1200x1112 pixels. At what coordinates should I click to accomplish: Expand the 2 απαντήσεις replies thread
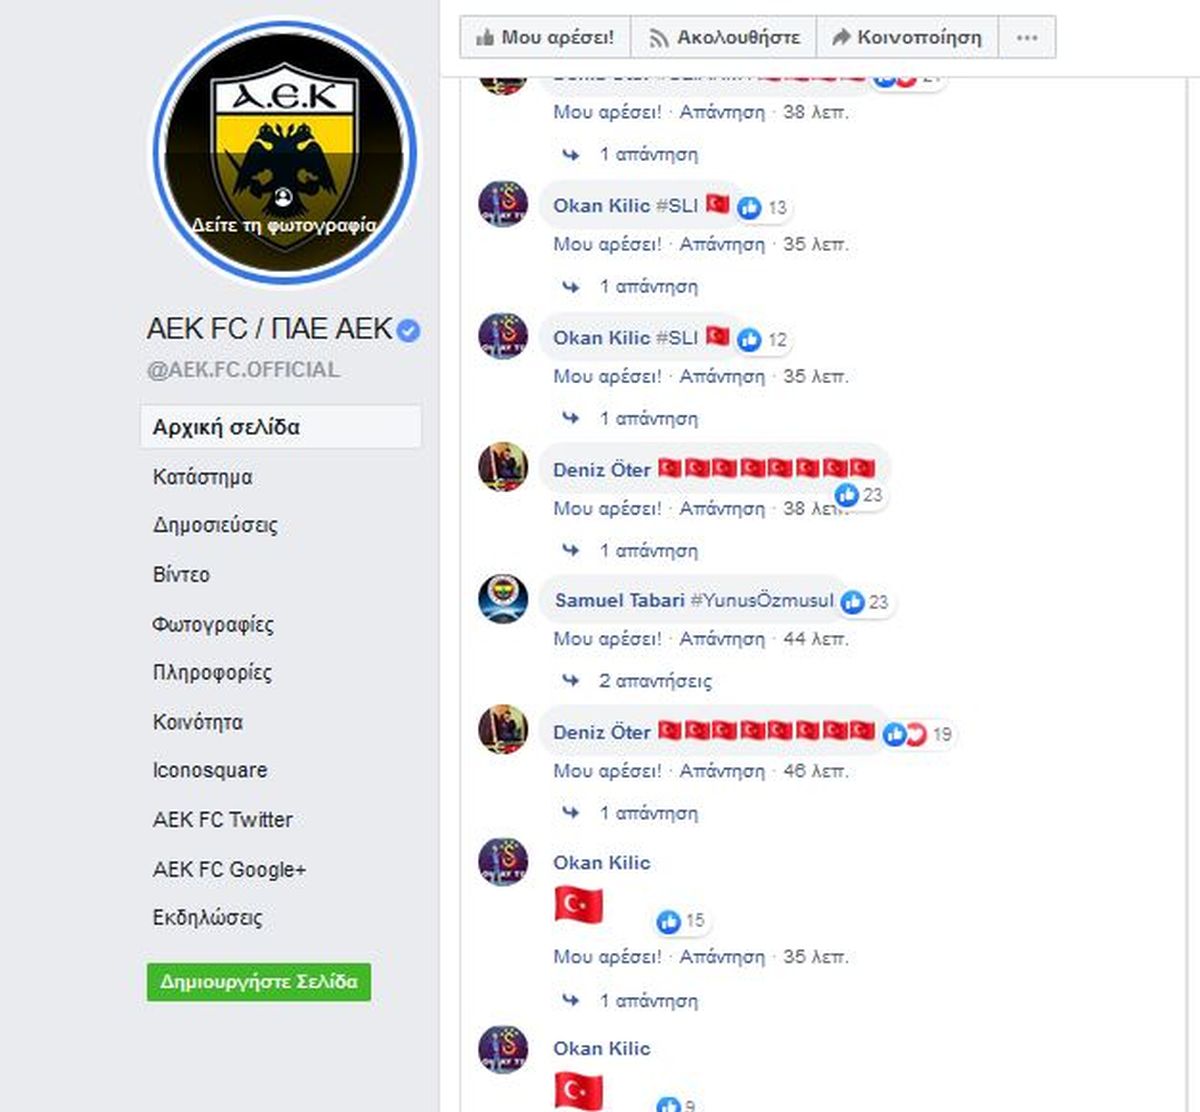(655, 681)
